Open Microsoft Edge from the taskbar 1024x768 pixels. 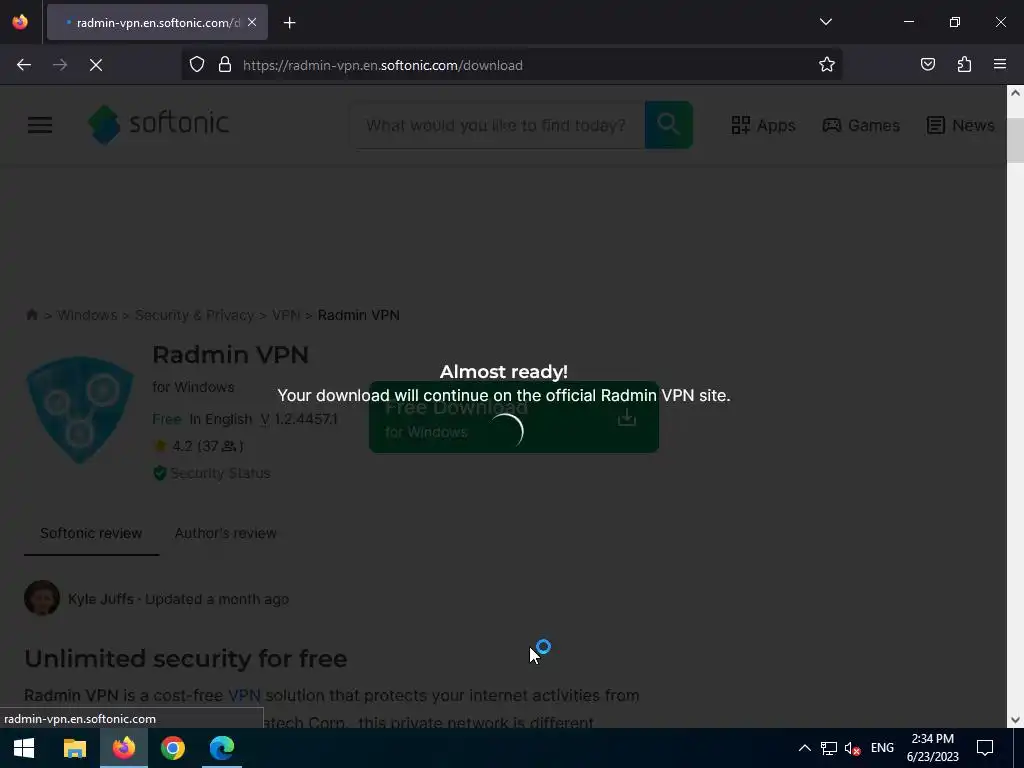click(x=221, y=748)
